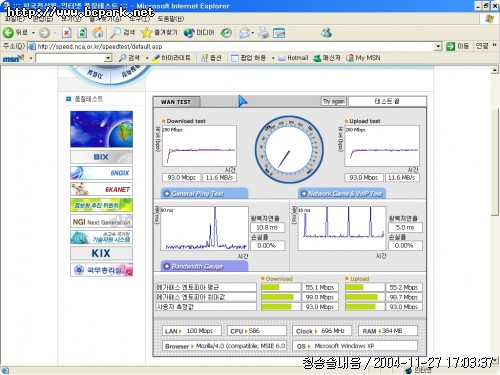Click the Forward arrow button
Screen dimensions: 500x375
pos(44,33)
